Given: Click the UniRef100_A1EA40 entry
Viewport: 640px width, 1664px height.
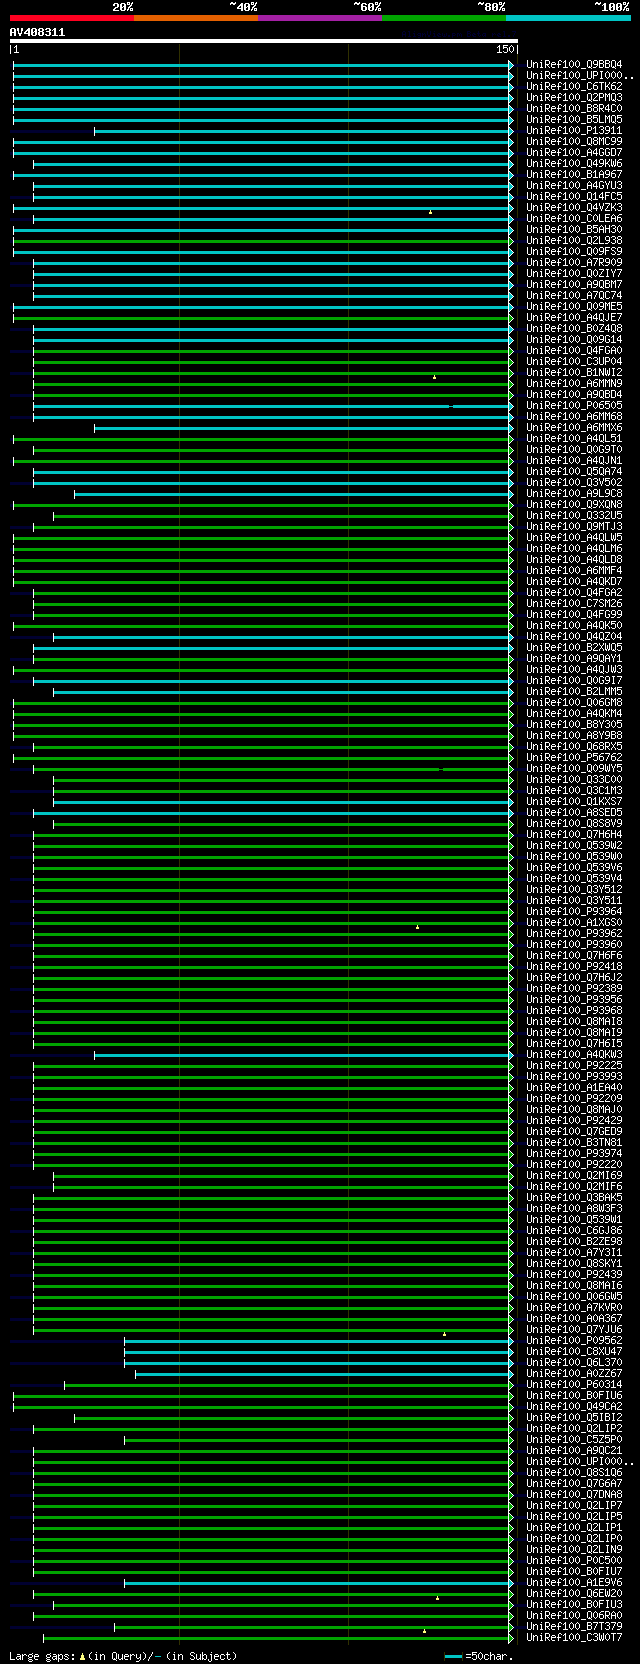Looking at the screenshot, I should click(x=574, y=1088).
